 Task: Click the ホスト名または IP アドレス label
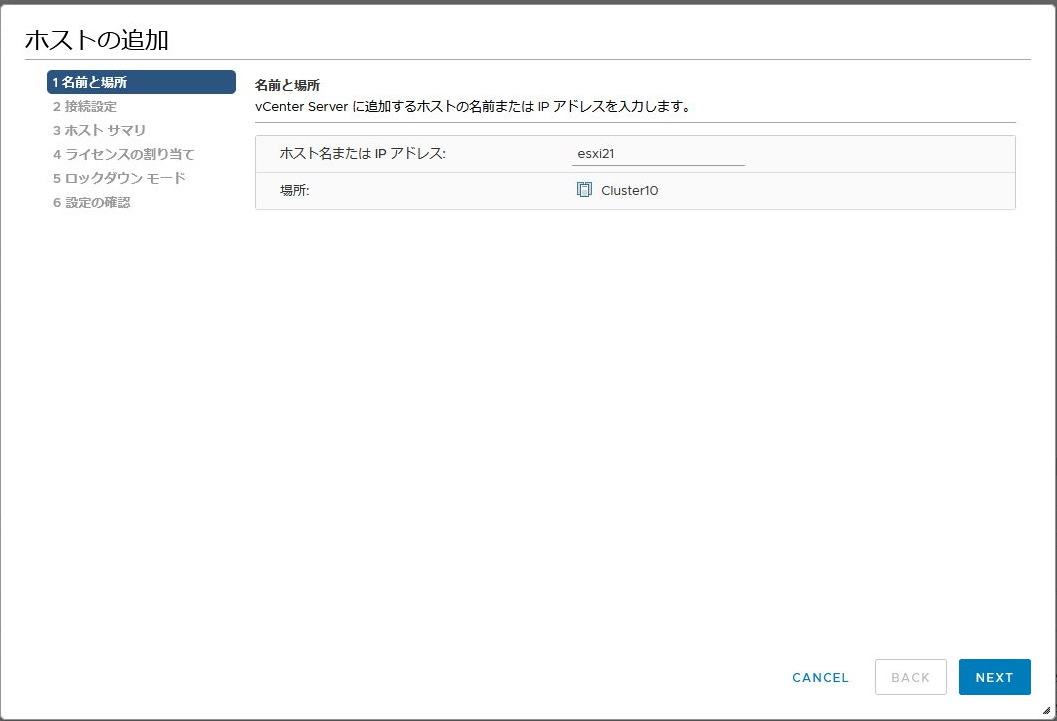363,154
